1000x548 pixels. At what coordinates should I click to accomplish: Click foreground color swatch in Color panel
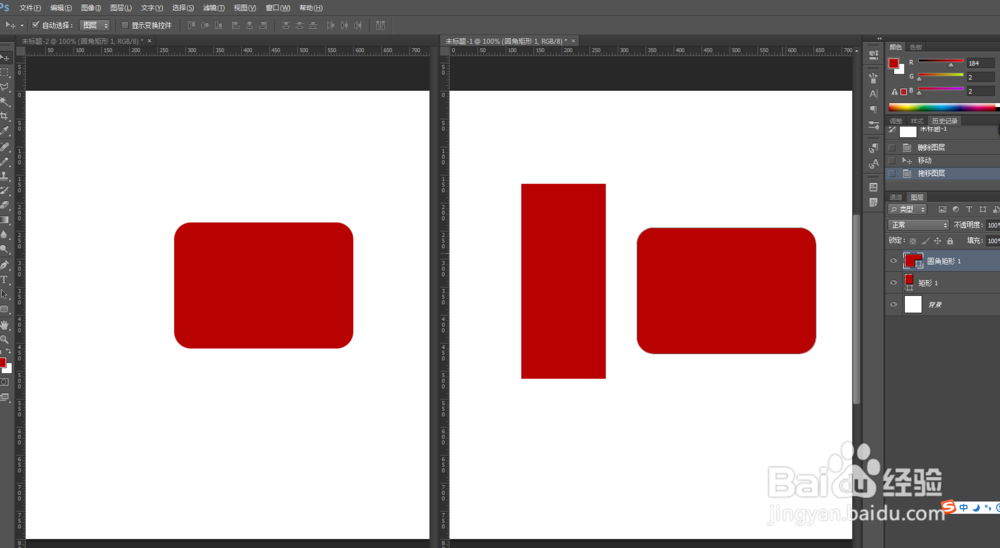pyautogui.click(x=893, y=63)
